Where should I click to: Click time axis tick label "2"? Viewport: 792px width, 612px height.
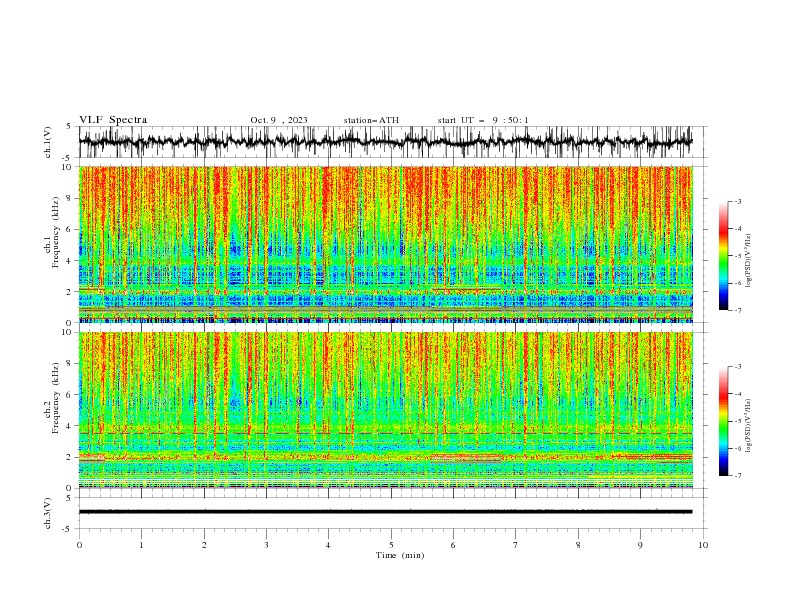point(204,545)
